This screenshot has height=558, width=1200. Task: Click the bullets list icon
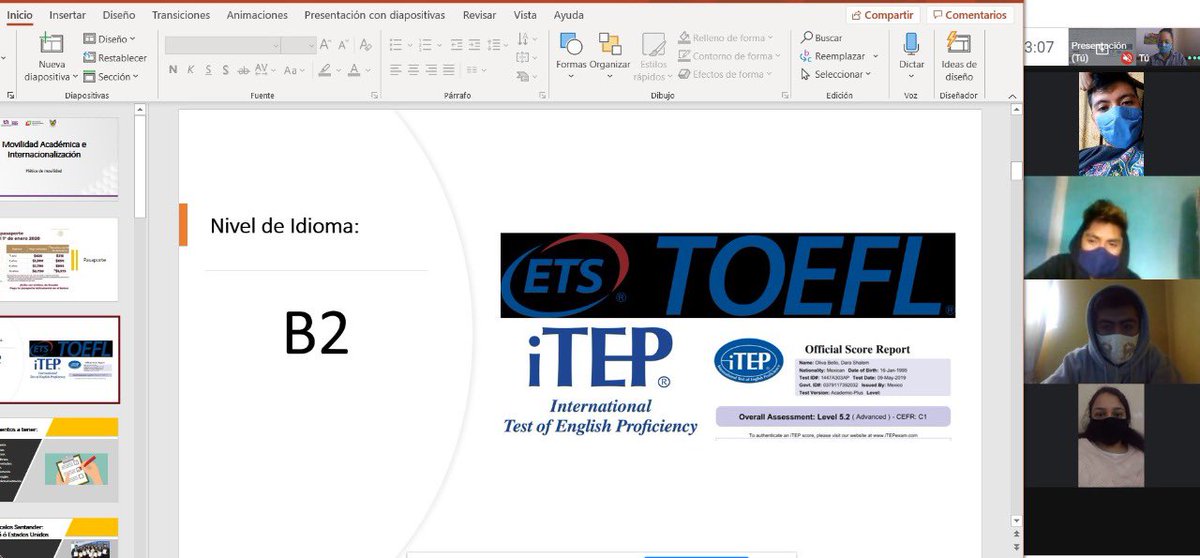(x=396, y=44)
